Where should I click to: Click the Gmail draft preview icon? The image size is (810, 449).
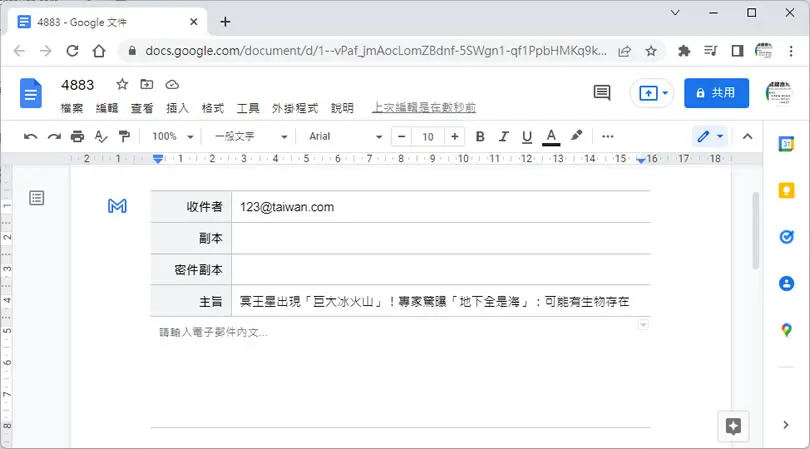117,206
